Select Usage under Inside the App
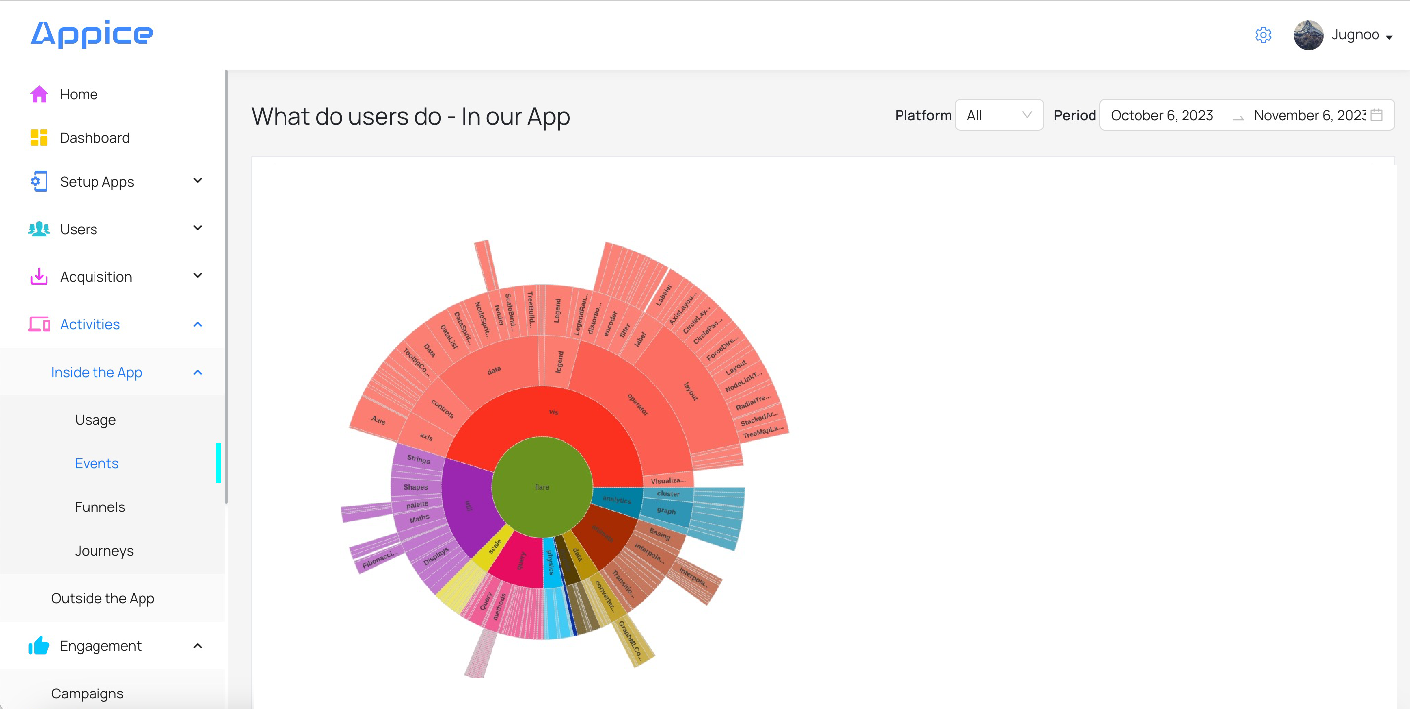This screenshot has width=1410, height=709. click(x=95, y=420)
